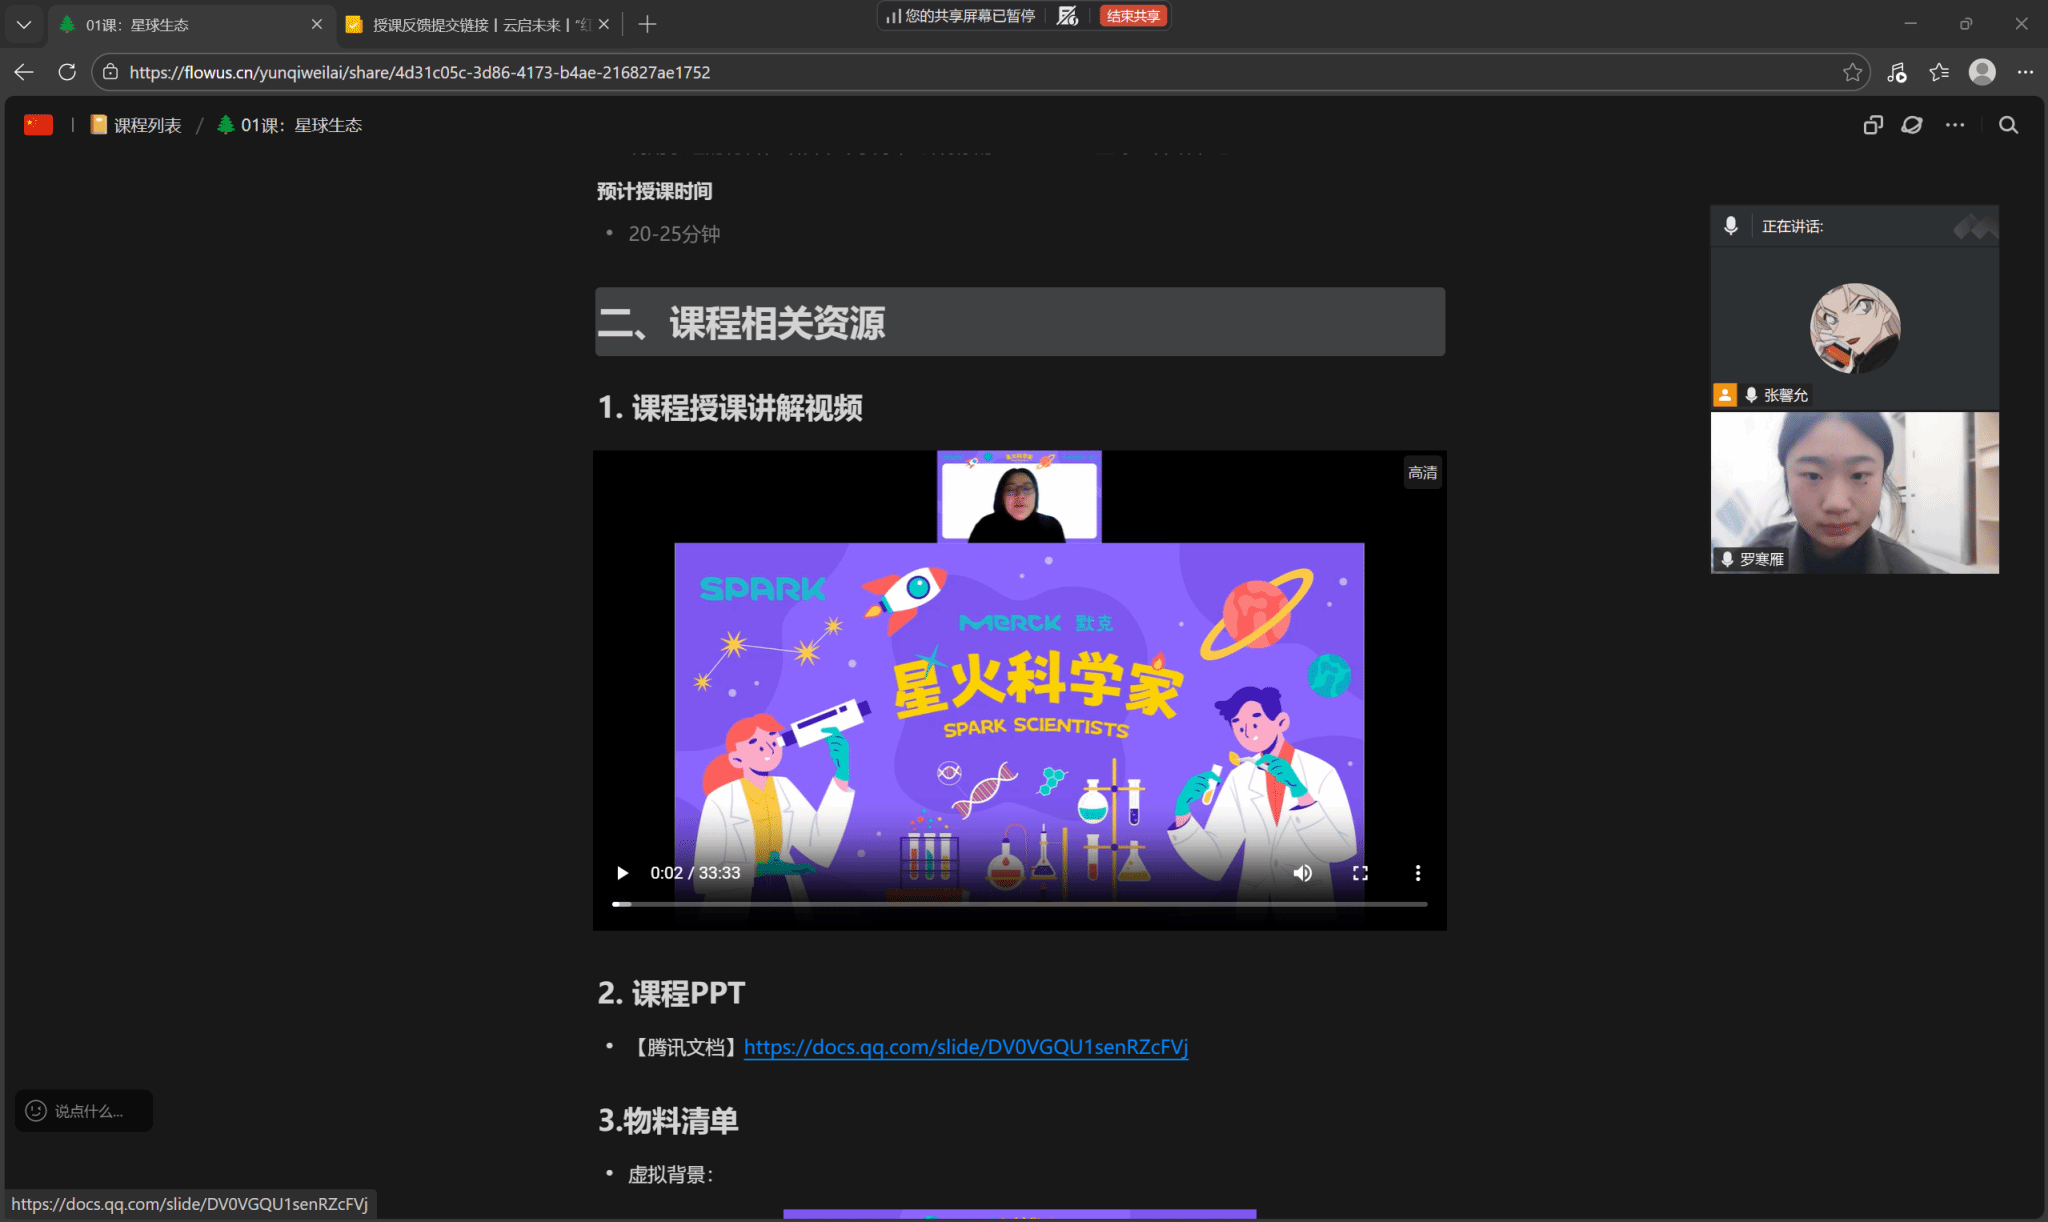Refresh the current page
Viewport: 2048px width, 1222px height.
pos(67,72)
